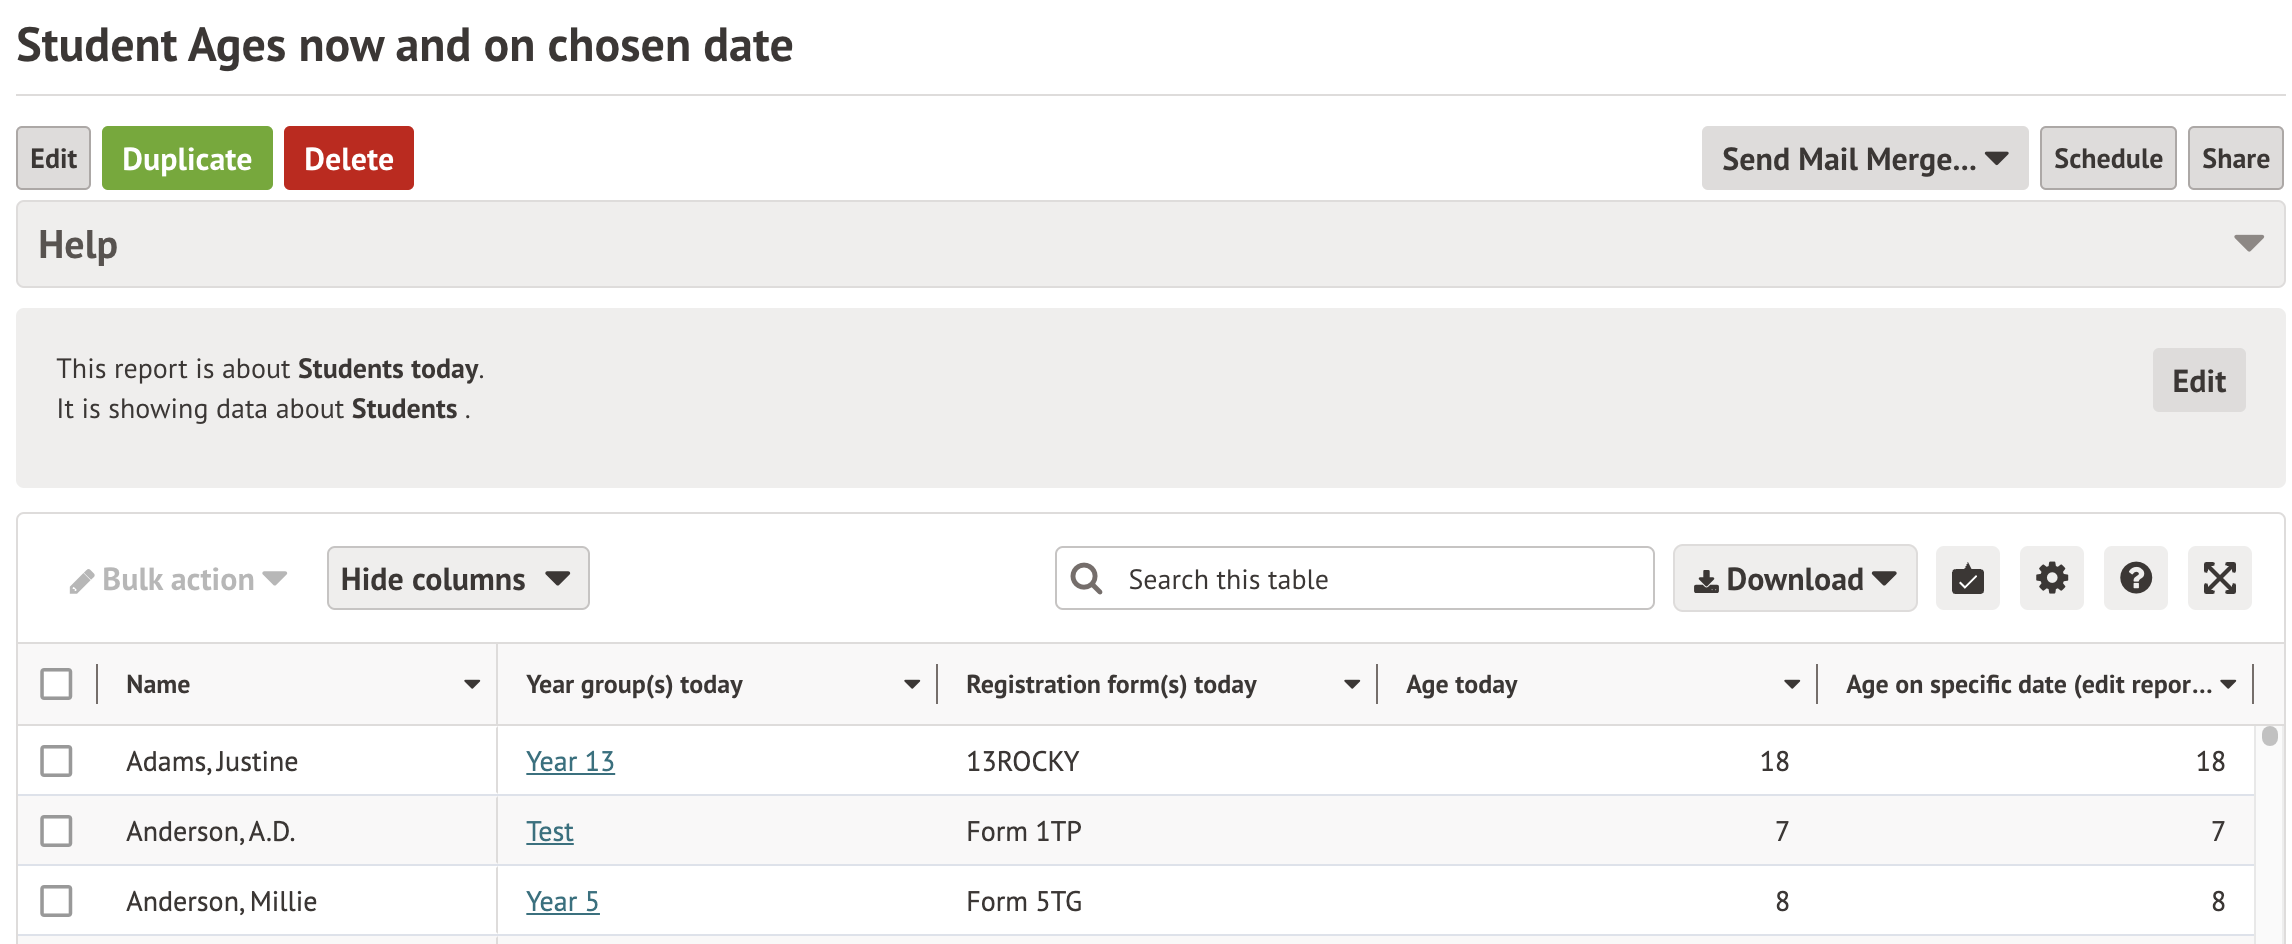Click the pencil icon beside Bulk action
The height and width of the screenshot is (944, 2292).
click(x=81, y=581)
